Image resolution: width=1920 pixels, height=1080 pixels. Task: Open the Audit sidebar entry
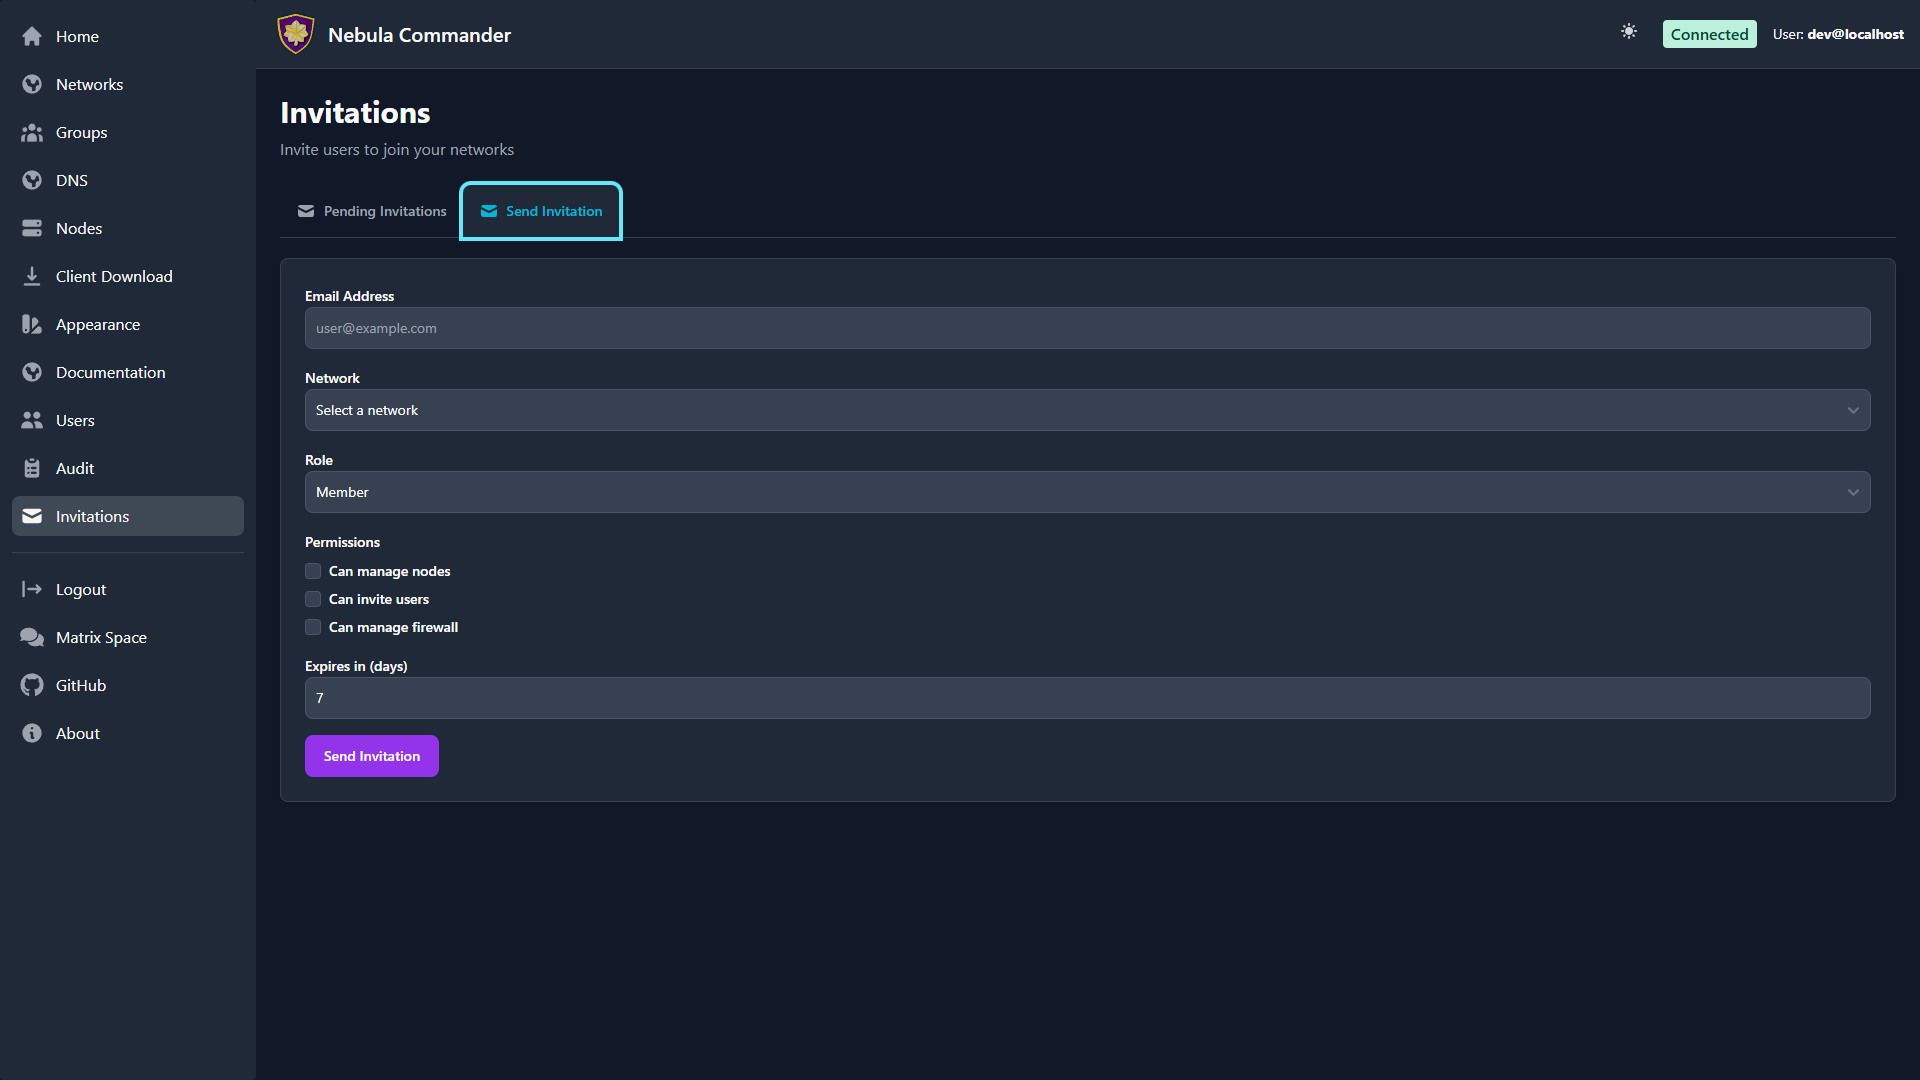click(x=128, y=468)
